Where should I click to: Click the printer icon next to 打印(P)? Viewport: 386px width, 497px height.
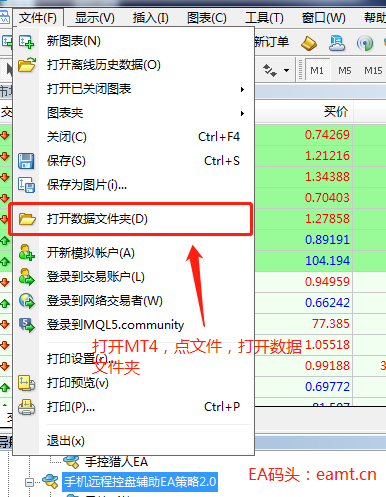point(26,407)
